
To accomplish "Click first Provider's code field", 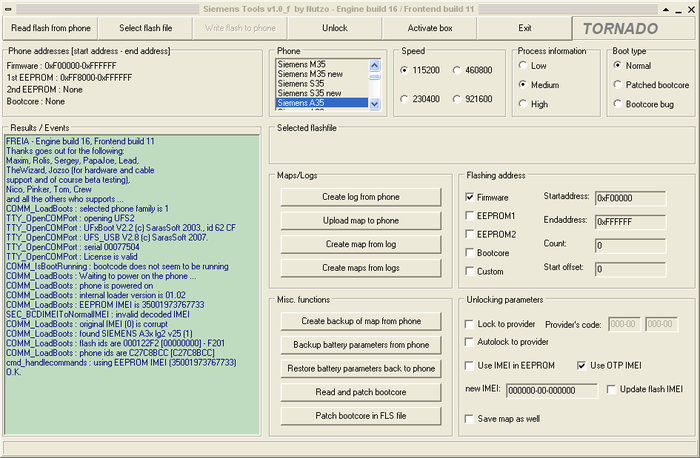I will pos(624,324).
